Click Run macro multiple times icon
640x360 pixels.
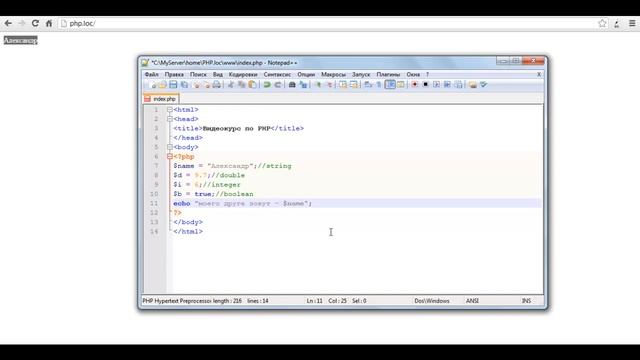pos(447,84)
